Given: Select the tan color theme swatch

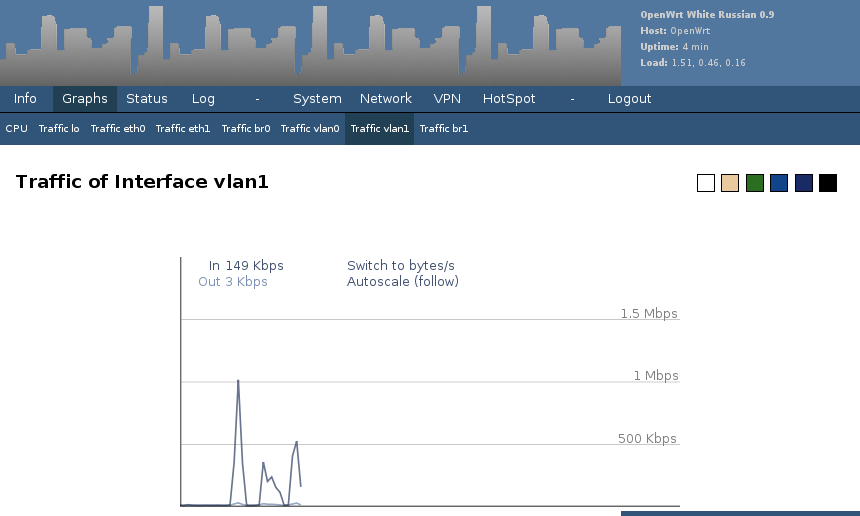Looking at the screenshot, I should pos(730,183).
